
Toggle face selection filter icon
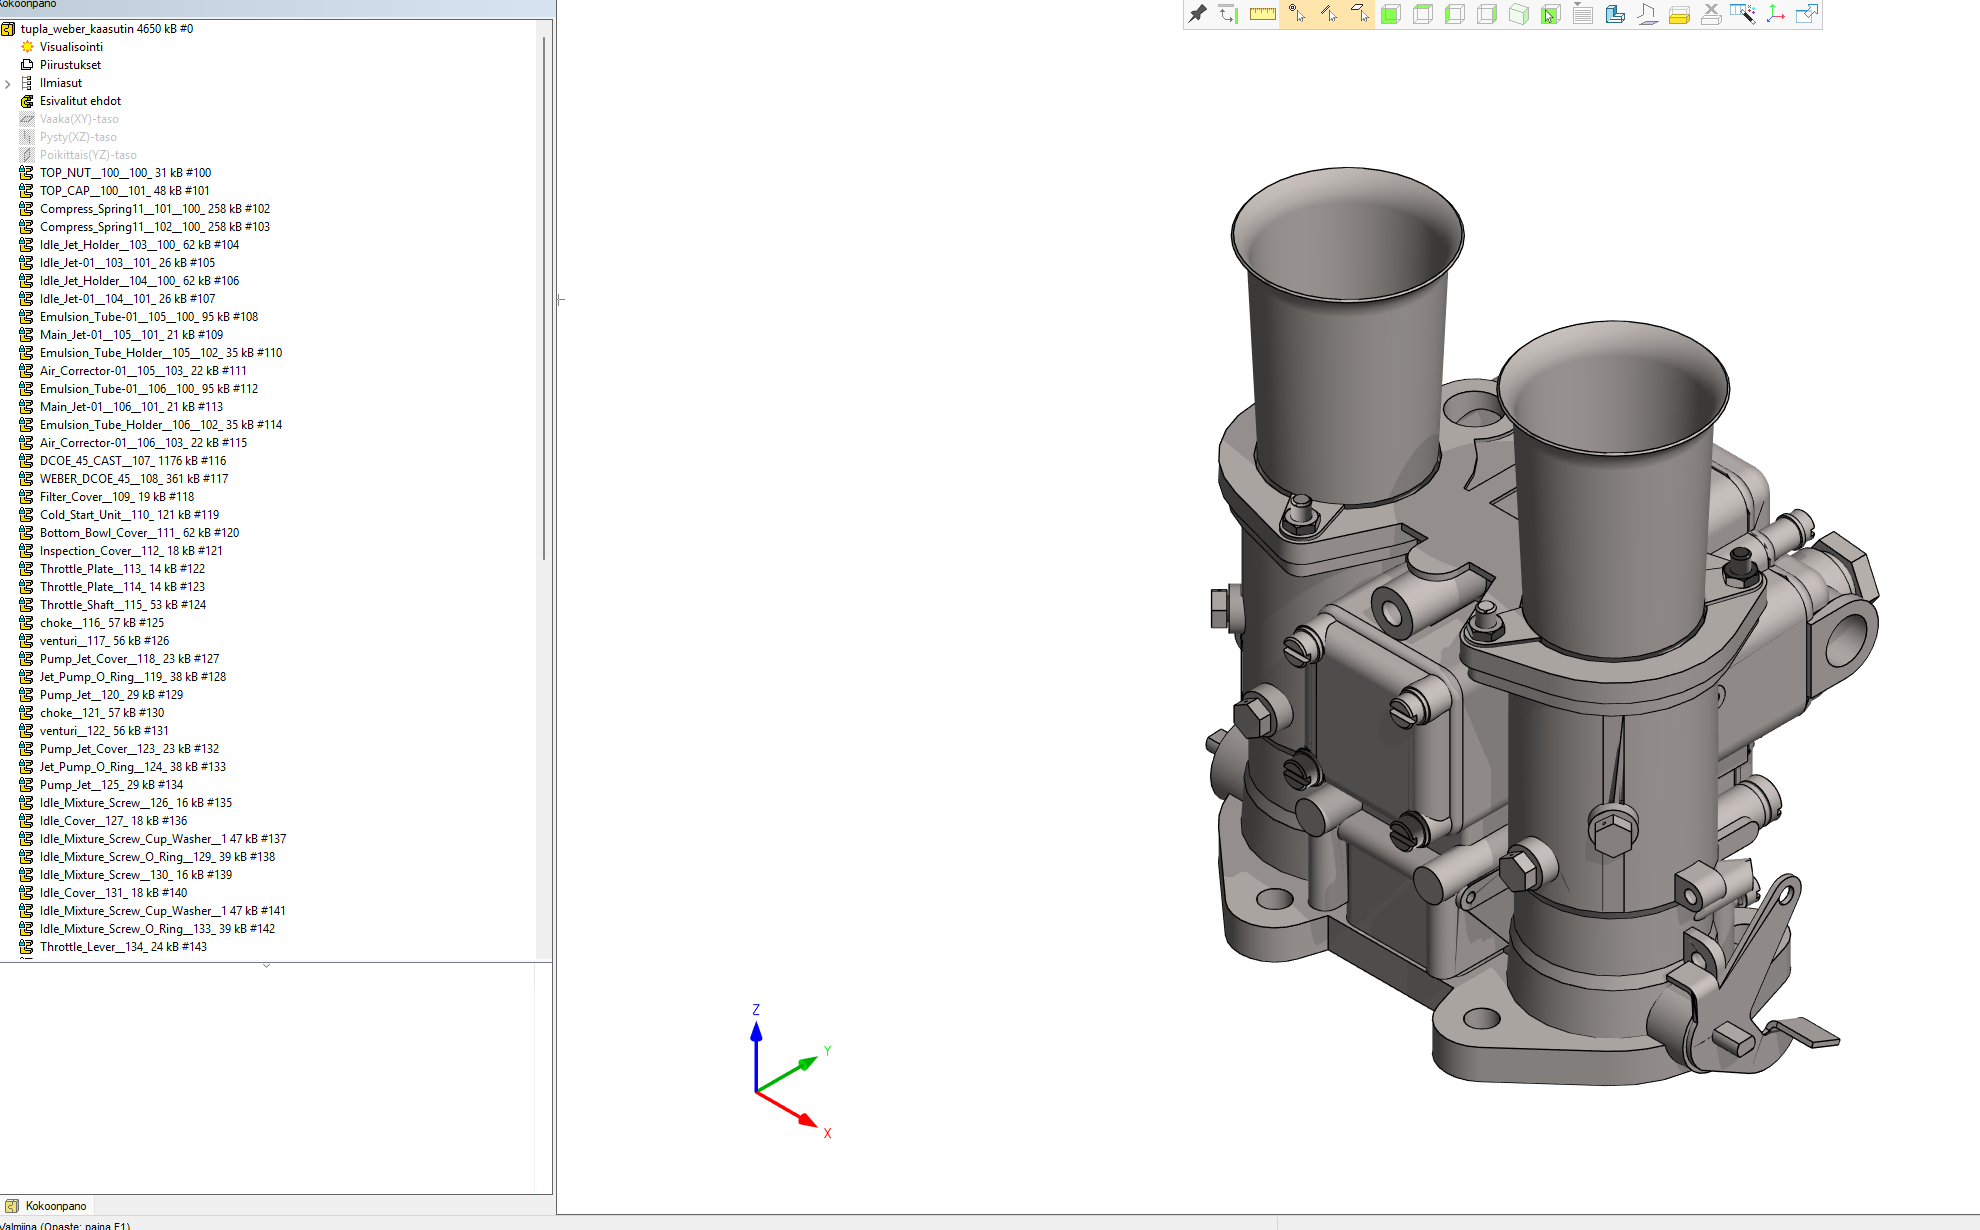(1359, 14)
